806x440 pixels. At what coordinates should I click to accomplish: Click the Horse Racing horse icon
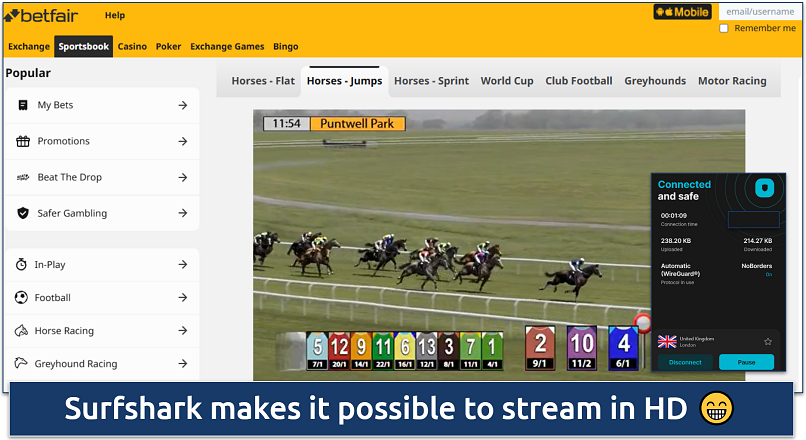[21, 331]
